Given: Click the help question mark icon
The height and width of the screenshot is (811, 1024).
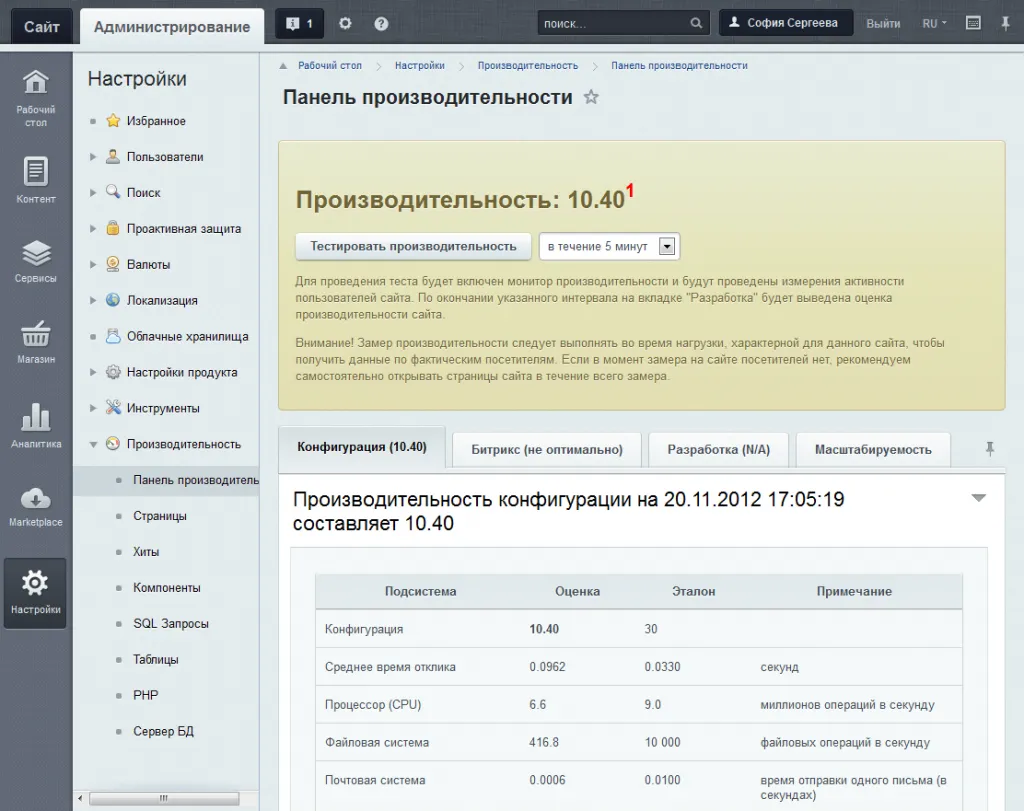Looking at the screenshot, I should [381, 24].
